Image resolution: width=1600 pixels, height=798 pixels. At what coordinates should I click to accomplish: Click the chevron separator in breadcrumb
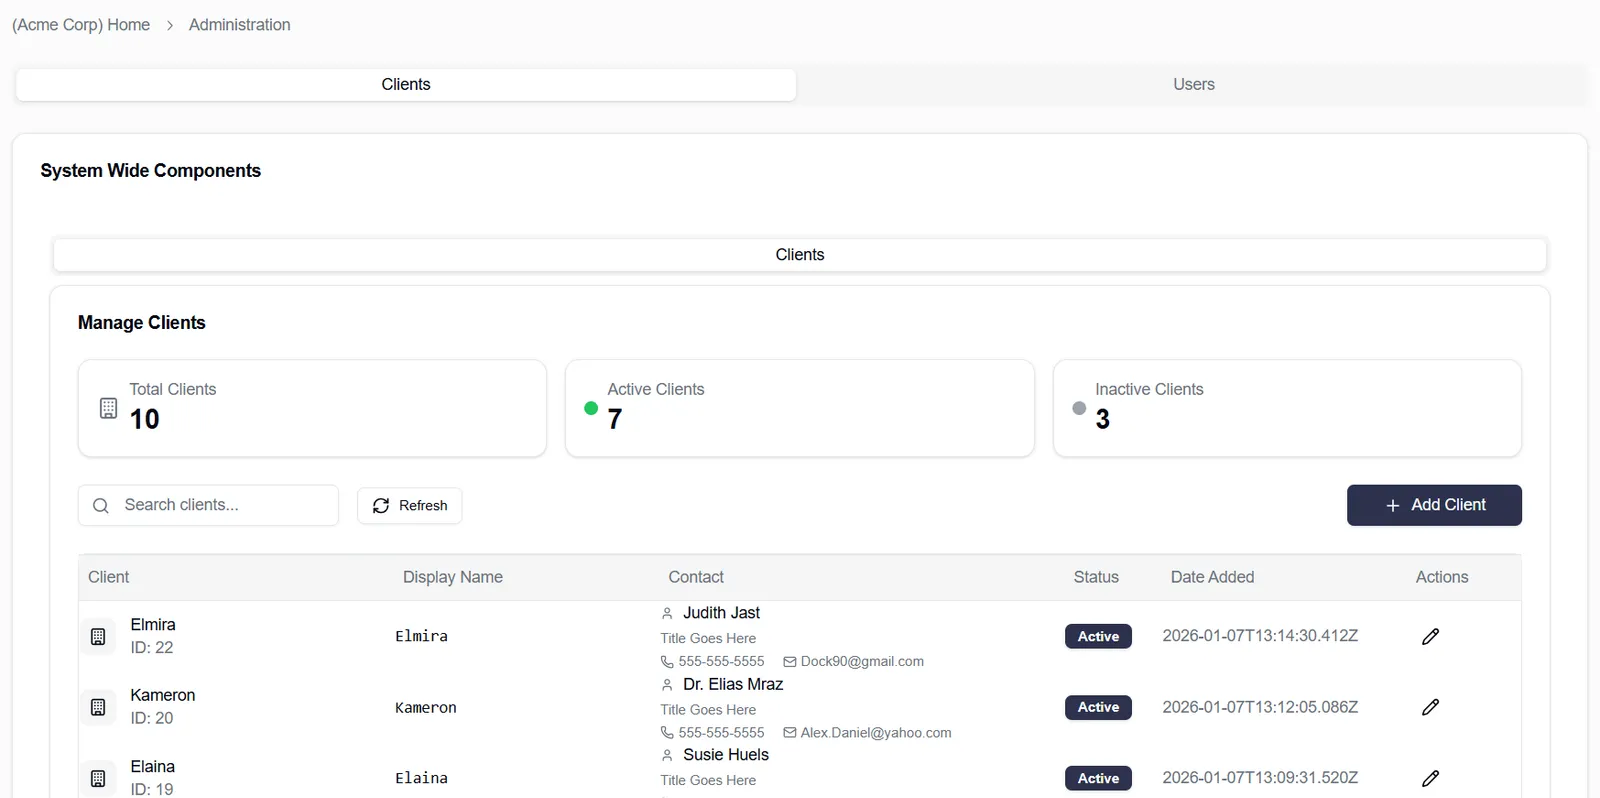tap(169, 25)
